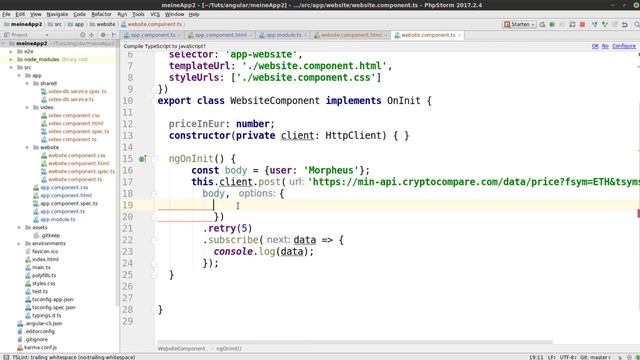The image size is (640, 360).
Task: Click the UTF-8 encoding in status bar
Action: pos(568,357)
